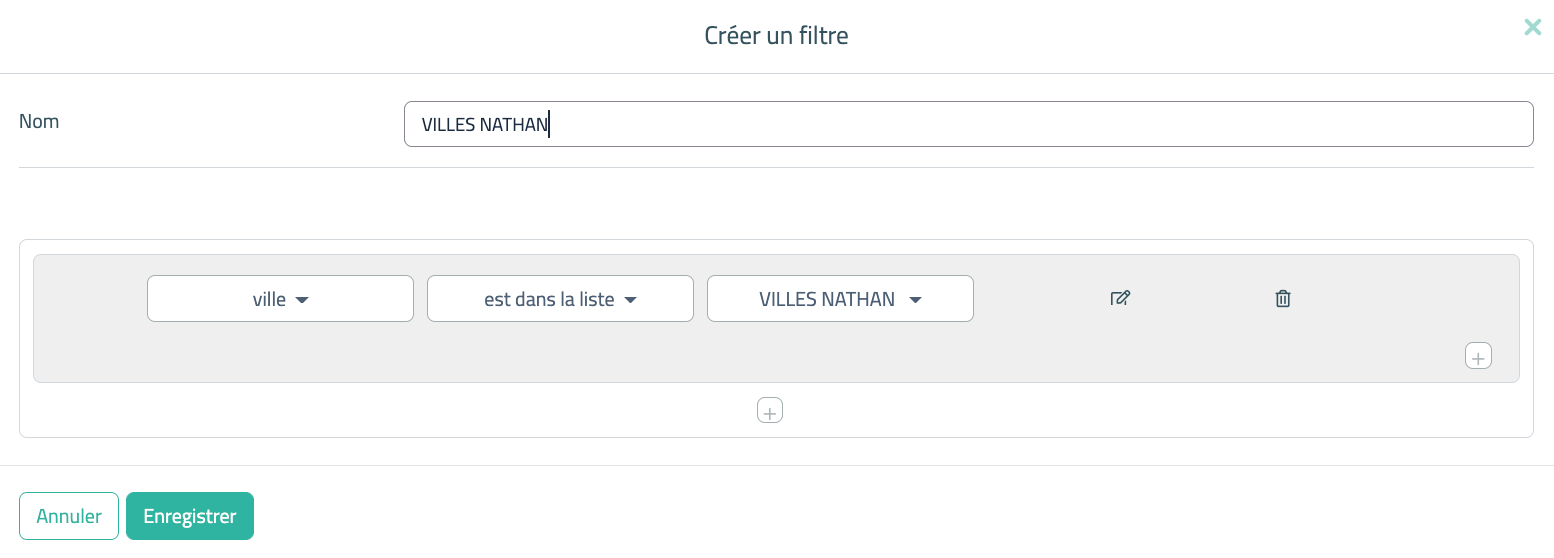Add a condition with the plus inside grey group
Screen dimensions: 1554x558
[x=1478, y=356]
